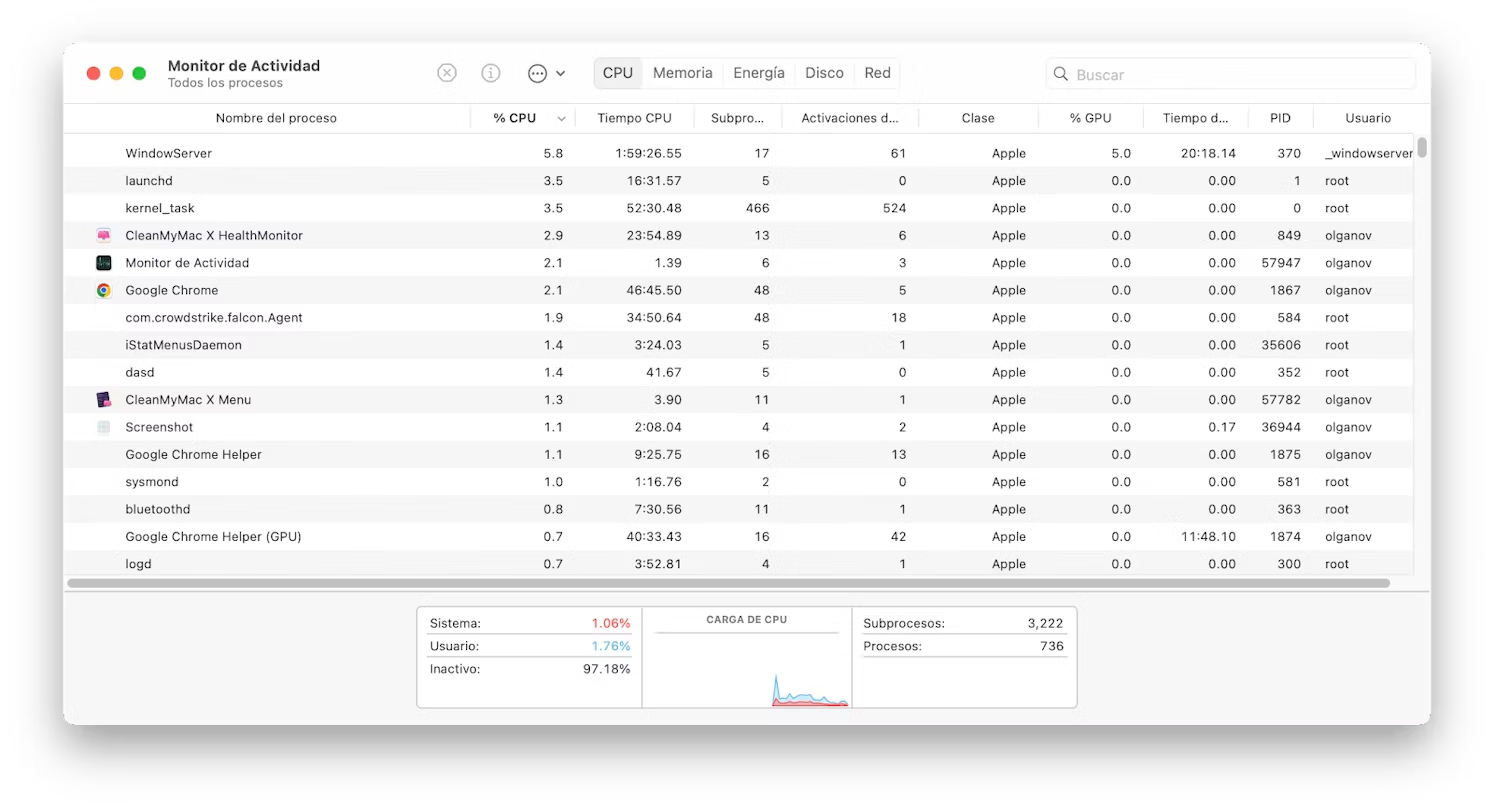The image size is (1494, 809).
Task: Switch to the CPU tab
Action: click(x=618, y=73)
